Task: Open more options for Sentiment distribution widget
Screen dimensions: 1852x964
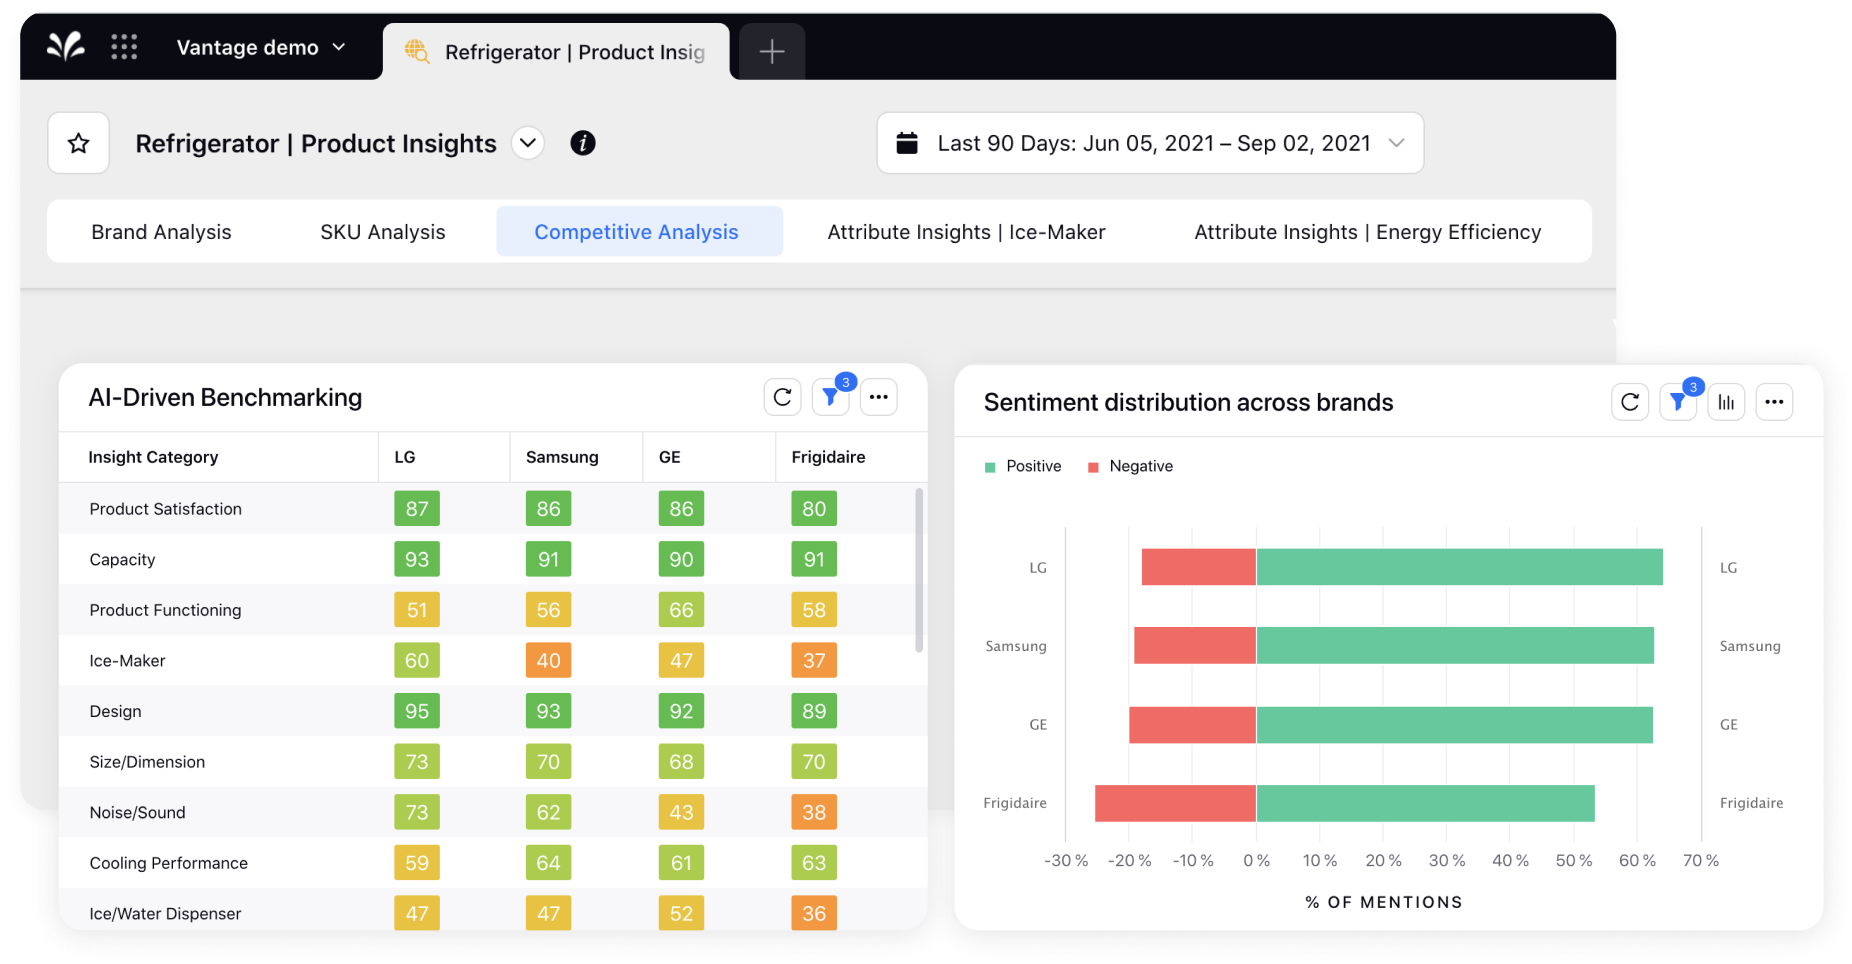Action: click(1774, 402)
